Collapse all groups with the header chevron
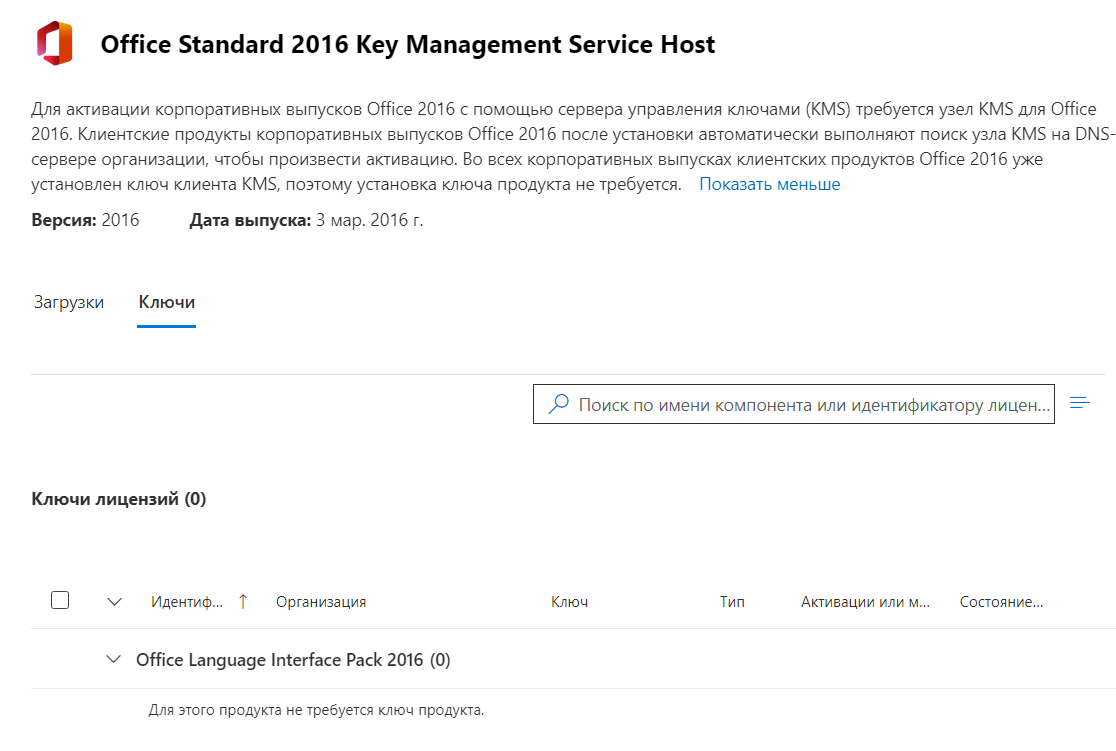1116x751 pixels. [x=114, y=601]
